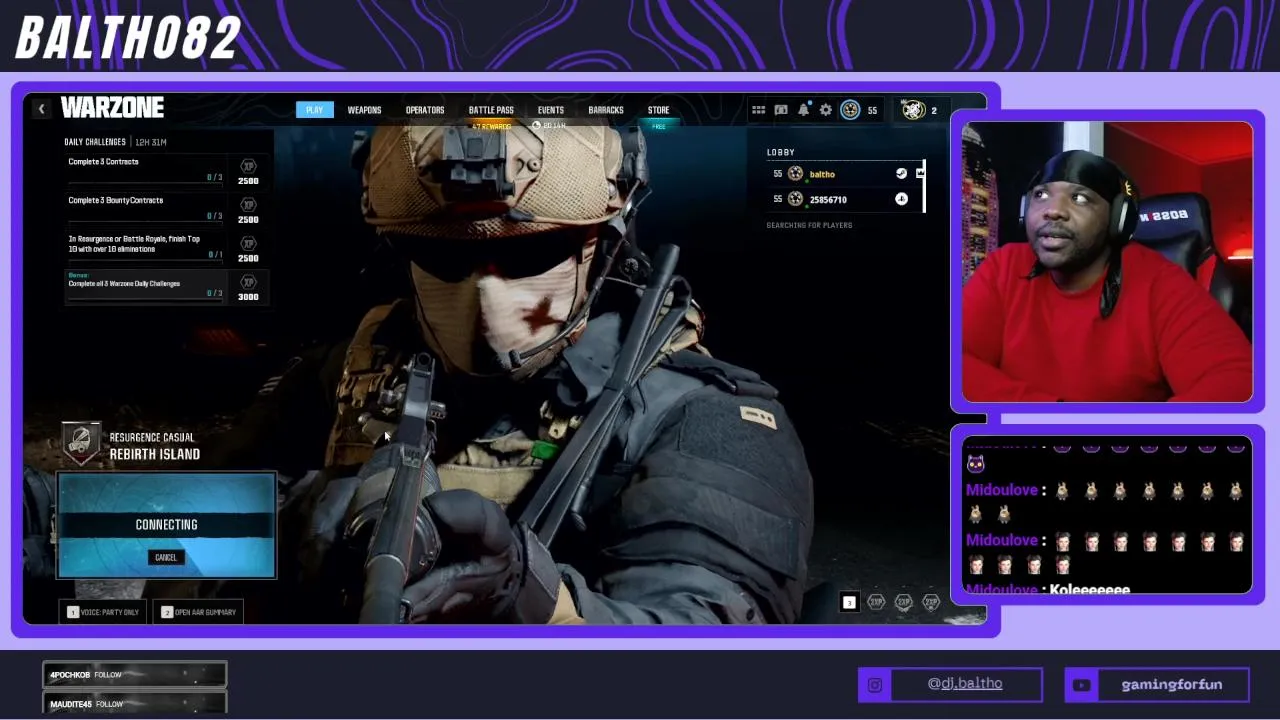
Task: Open the apps grid menu icon
Action: pyautogui.click(x=759, y=110)
